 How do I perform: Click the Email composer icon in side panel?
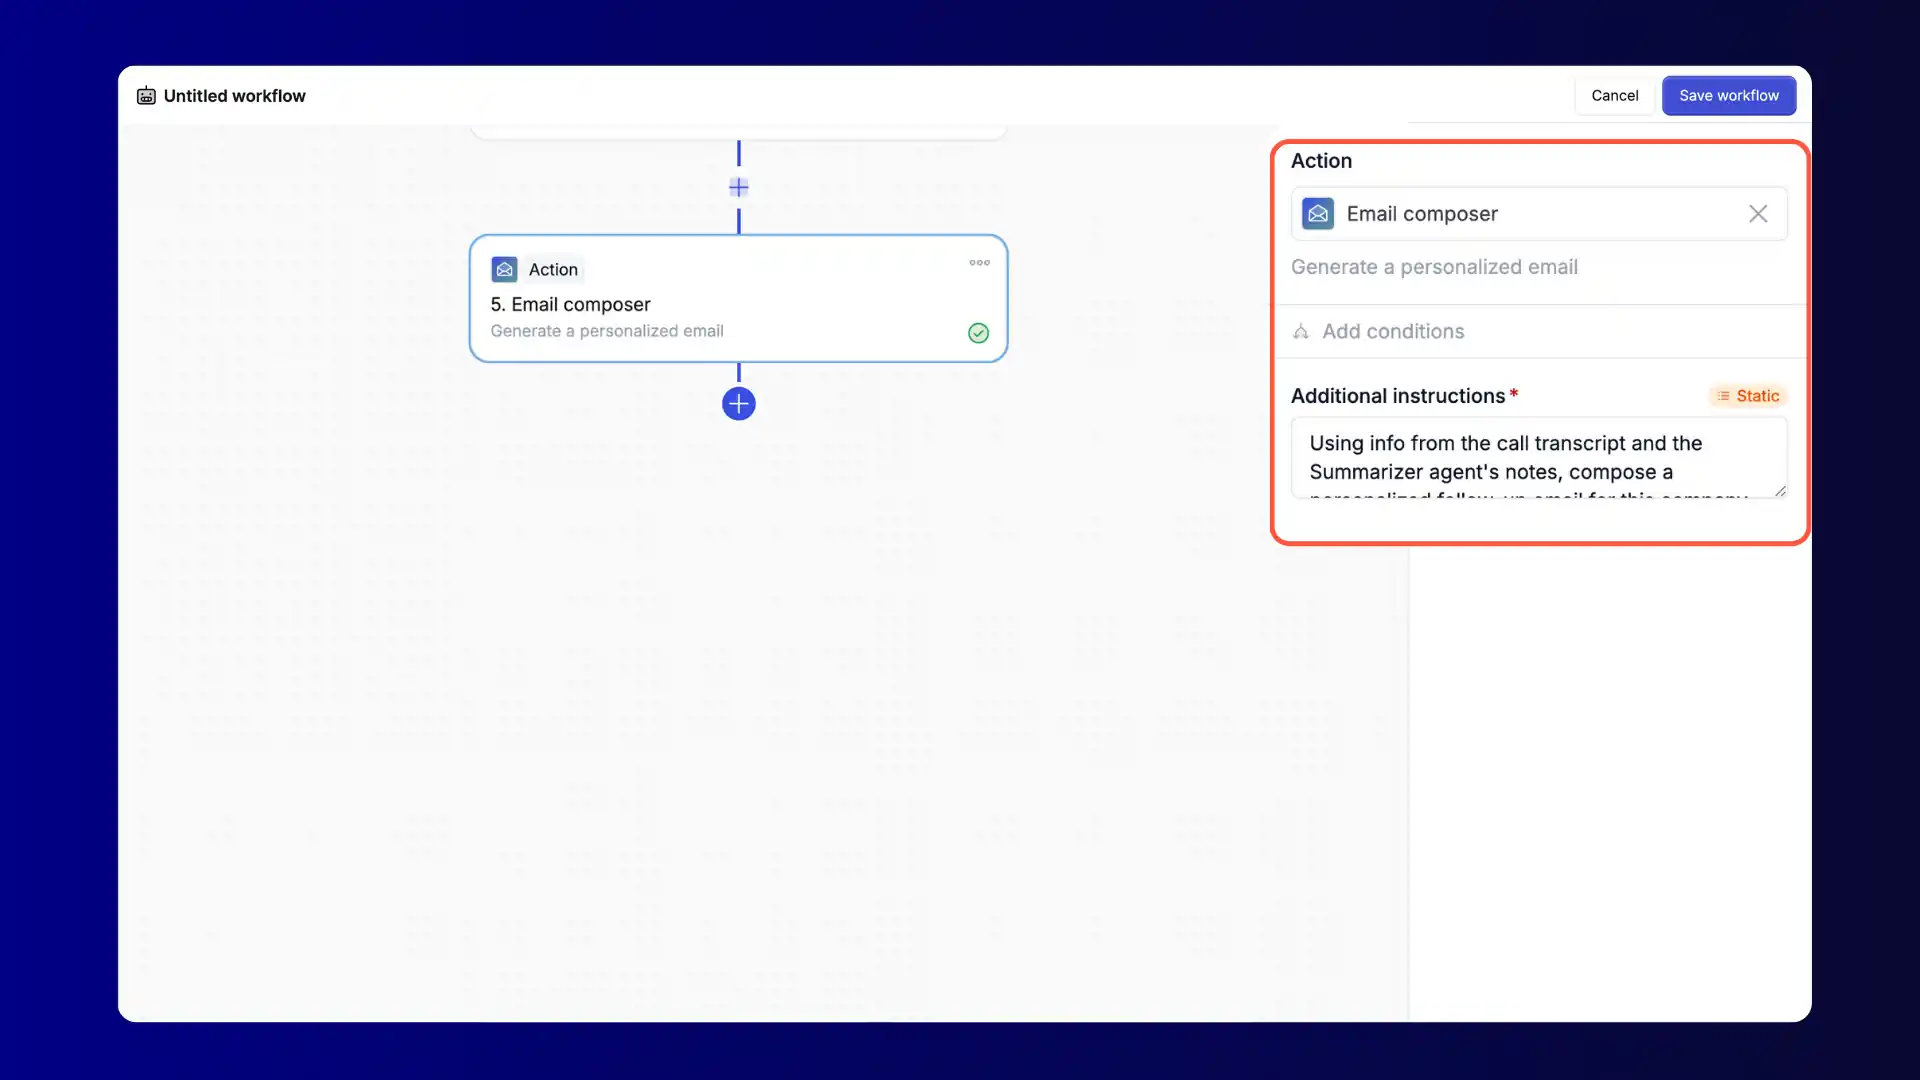pos(1318,214)
